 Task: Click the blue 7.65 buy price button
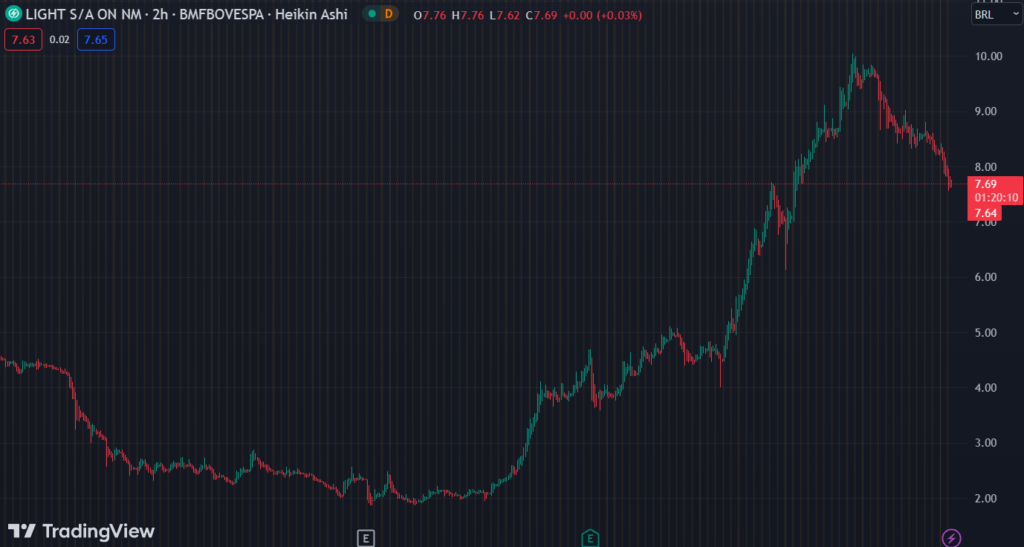click(96, 40)
